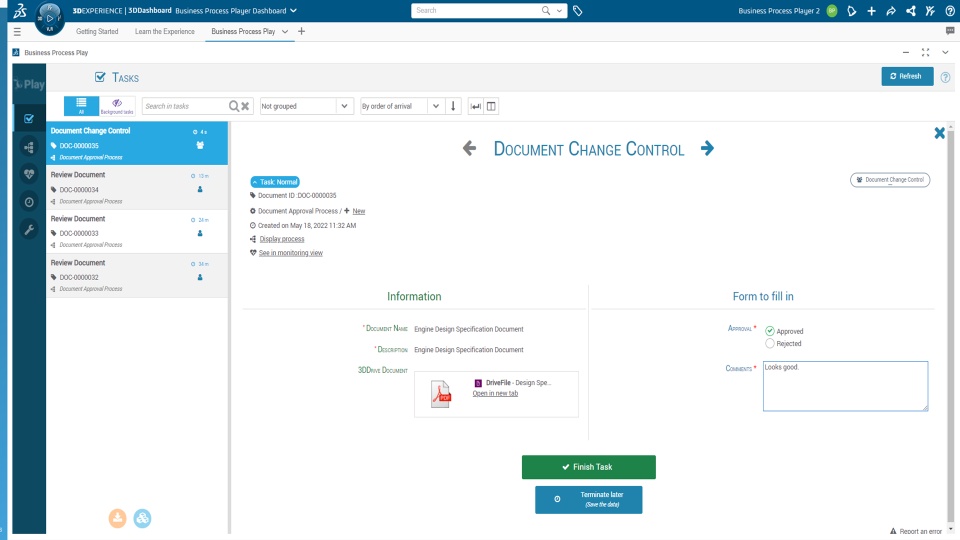Open the hamburger menu icon
The height and width of the screenshot is (540, 960).
coord(17,31)
